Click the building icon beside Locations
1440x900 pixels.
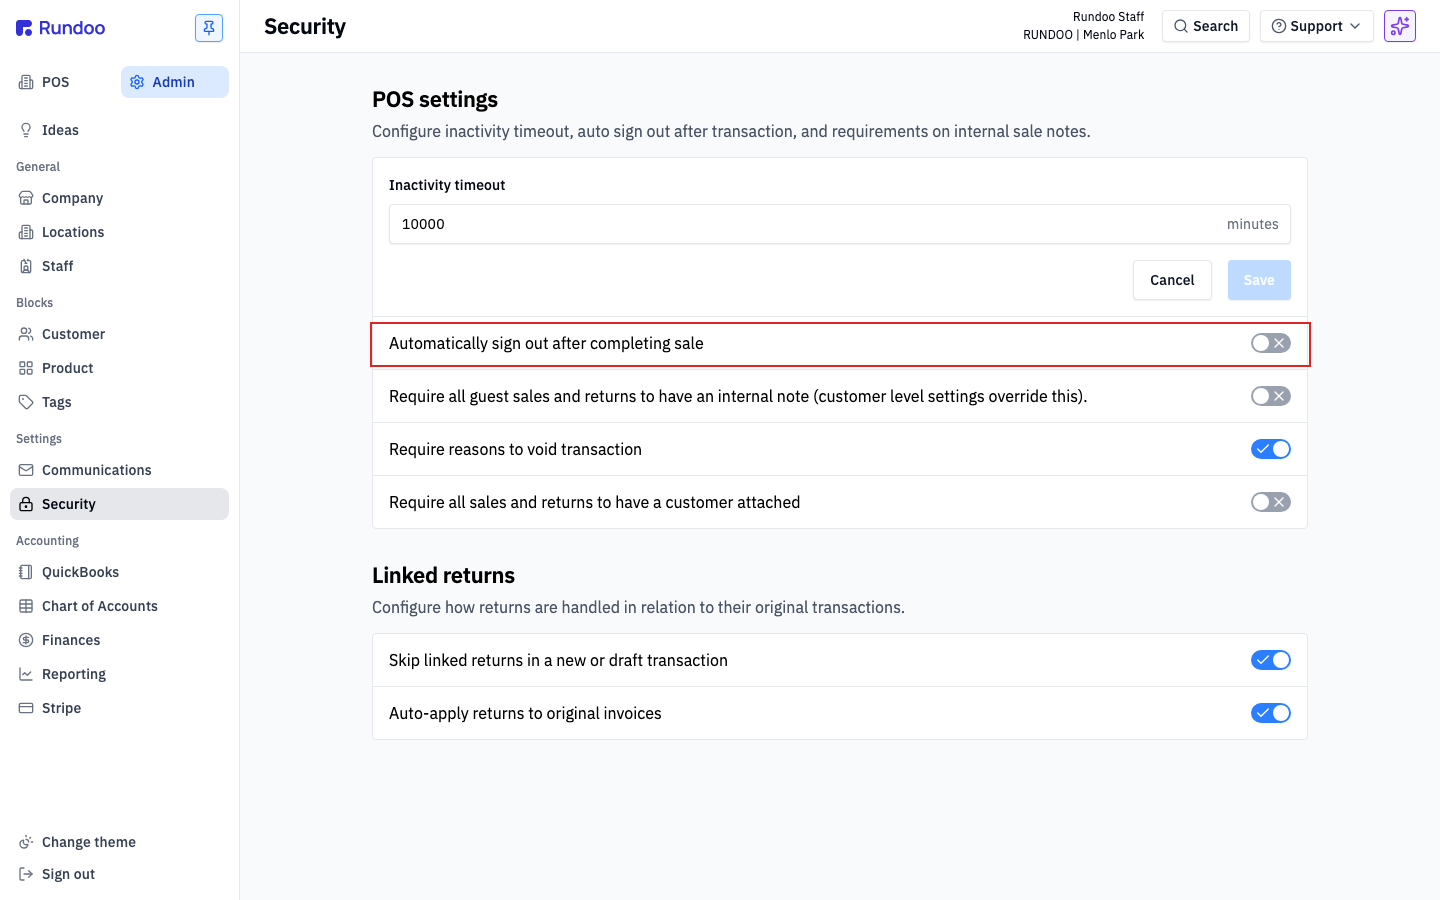click(26, 232)
